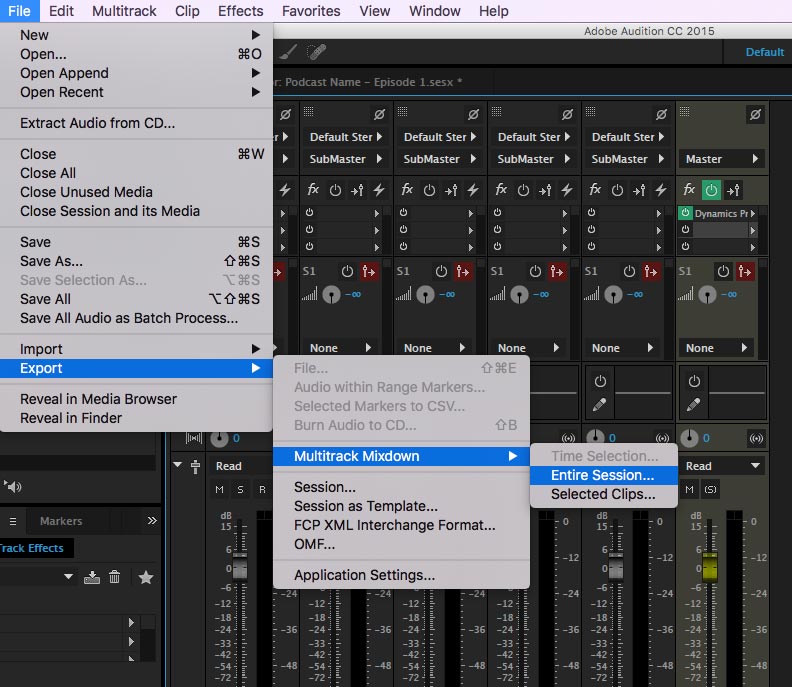Viewport: 792px width, 687px height.
Task: Click the Master track S1 send knob
Action: 709,295
